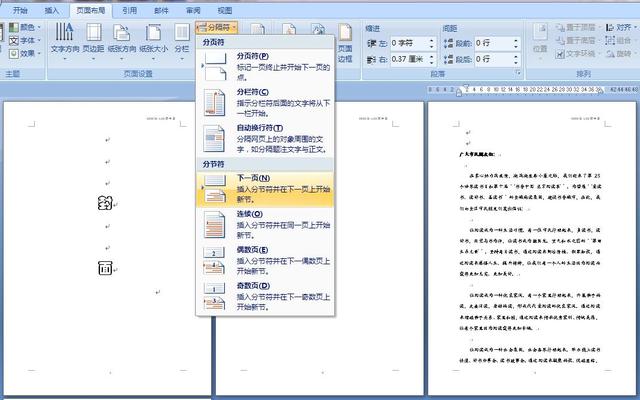Click the Align (对齐) icon

pos(610,28)
